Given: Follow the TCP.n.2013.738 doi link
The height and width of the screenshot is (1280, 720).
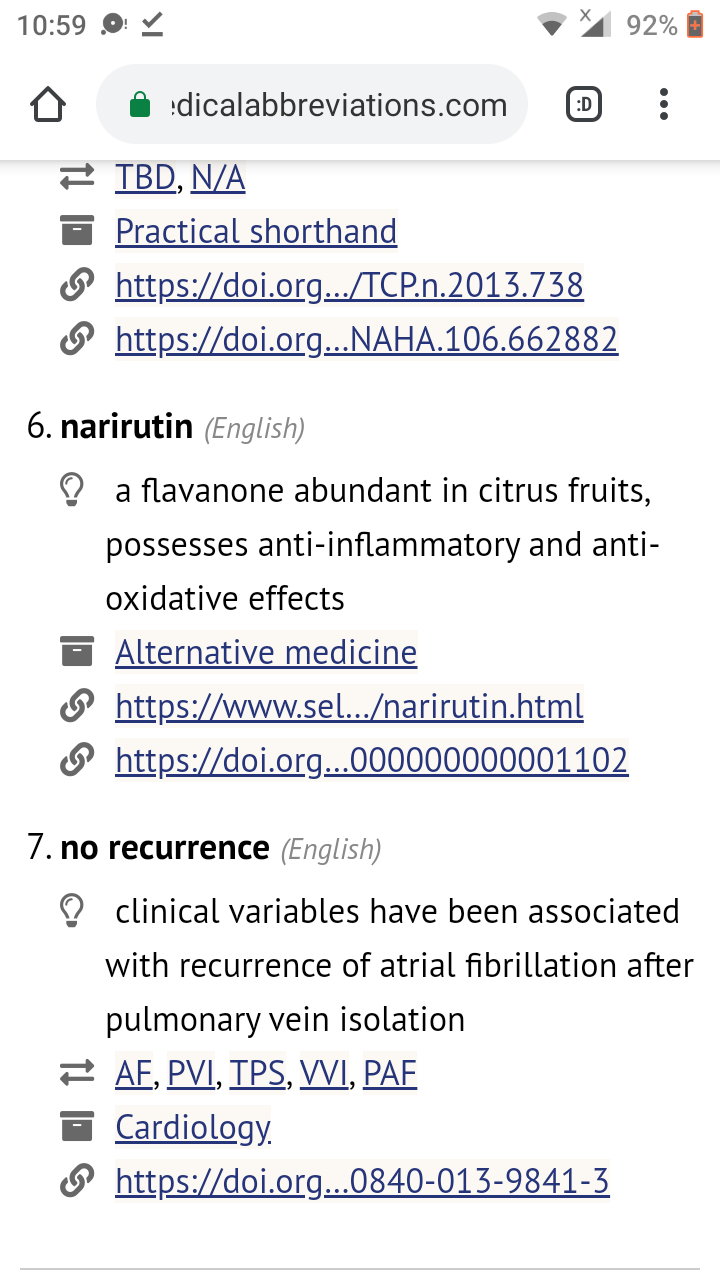Looking at the screenshot, I should coord(349,286).
